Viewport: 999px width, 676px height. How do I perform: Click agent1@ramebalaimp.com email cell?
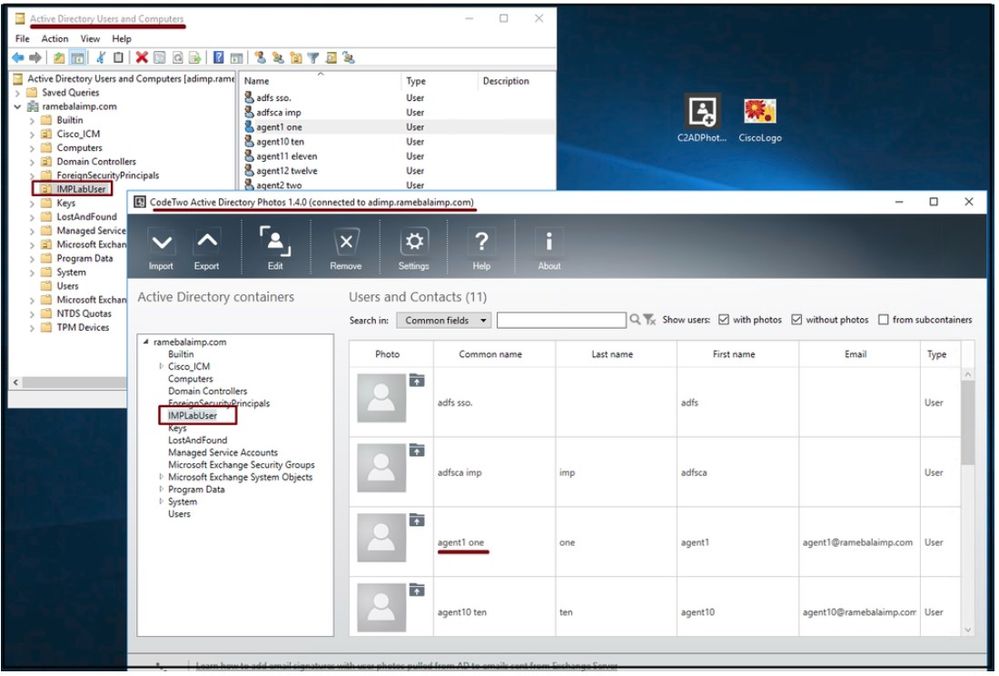(x=858, y=543)
